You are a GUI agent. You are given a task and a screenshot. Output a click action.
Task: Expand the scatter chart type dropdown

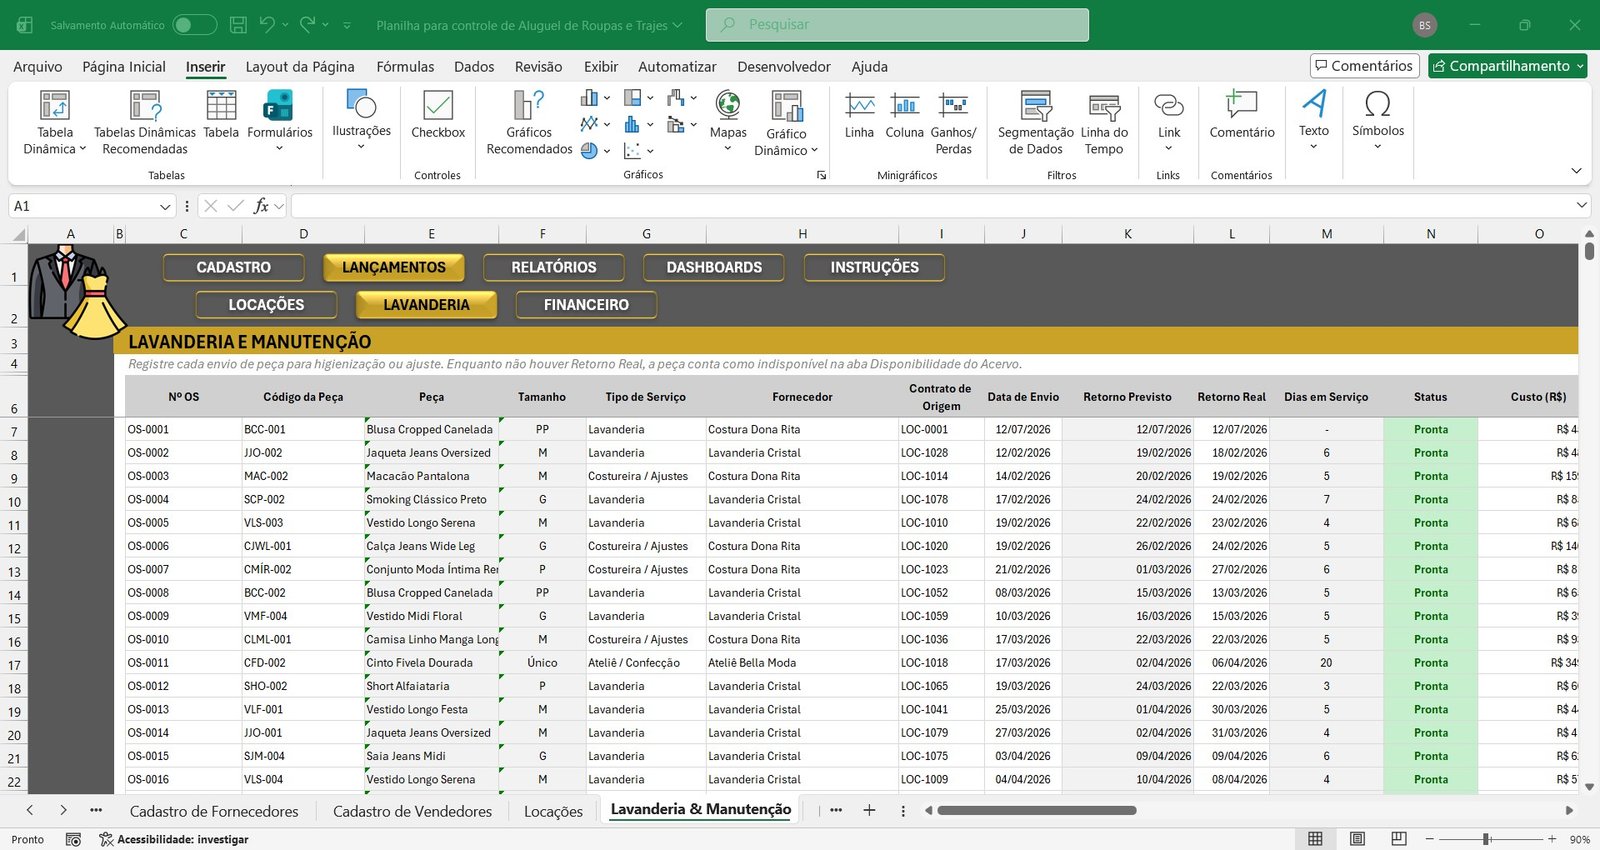pos(650,151)
